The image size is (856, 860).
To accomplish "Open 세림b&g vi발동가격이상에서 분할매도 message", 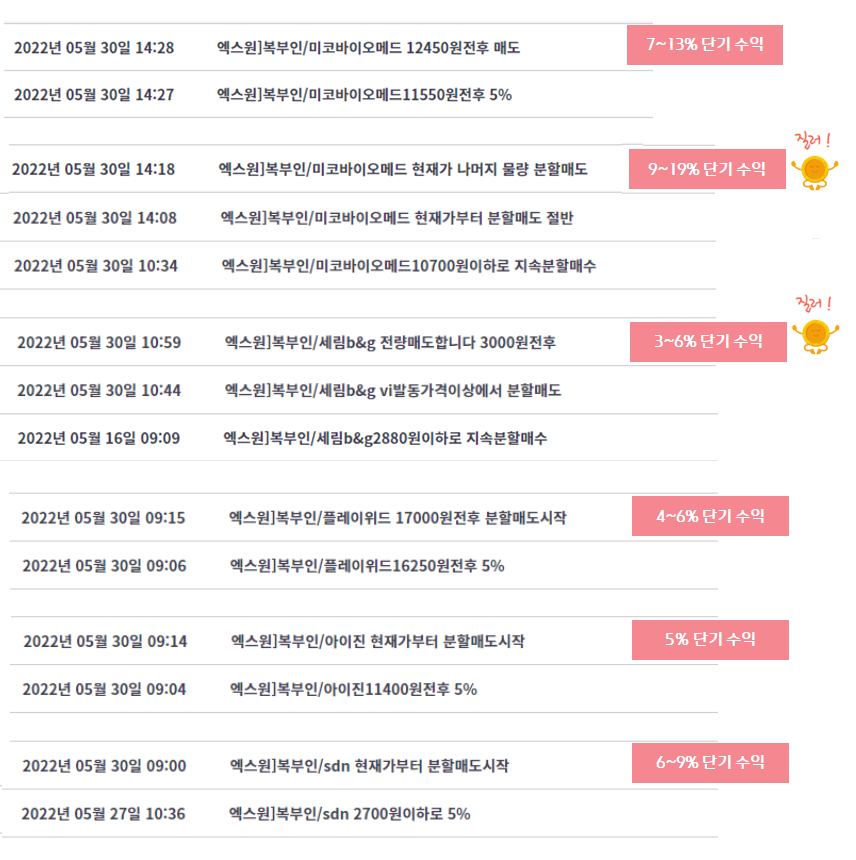I will (393, 391).
